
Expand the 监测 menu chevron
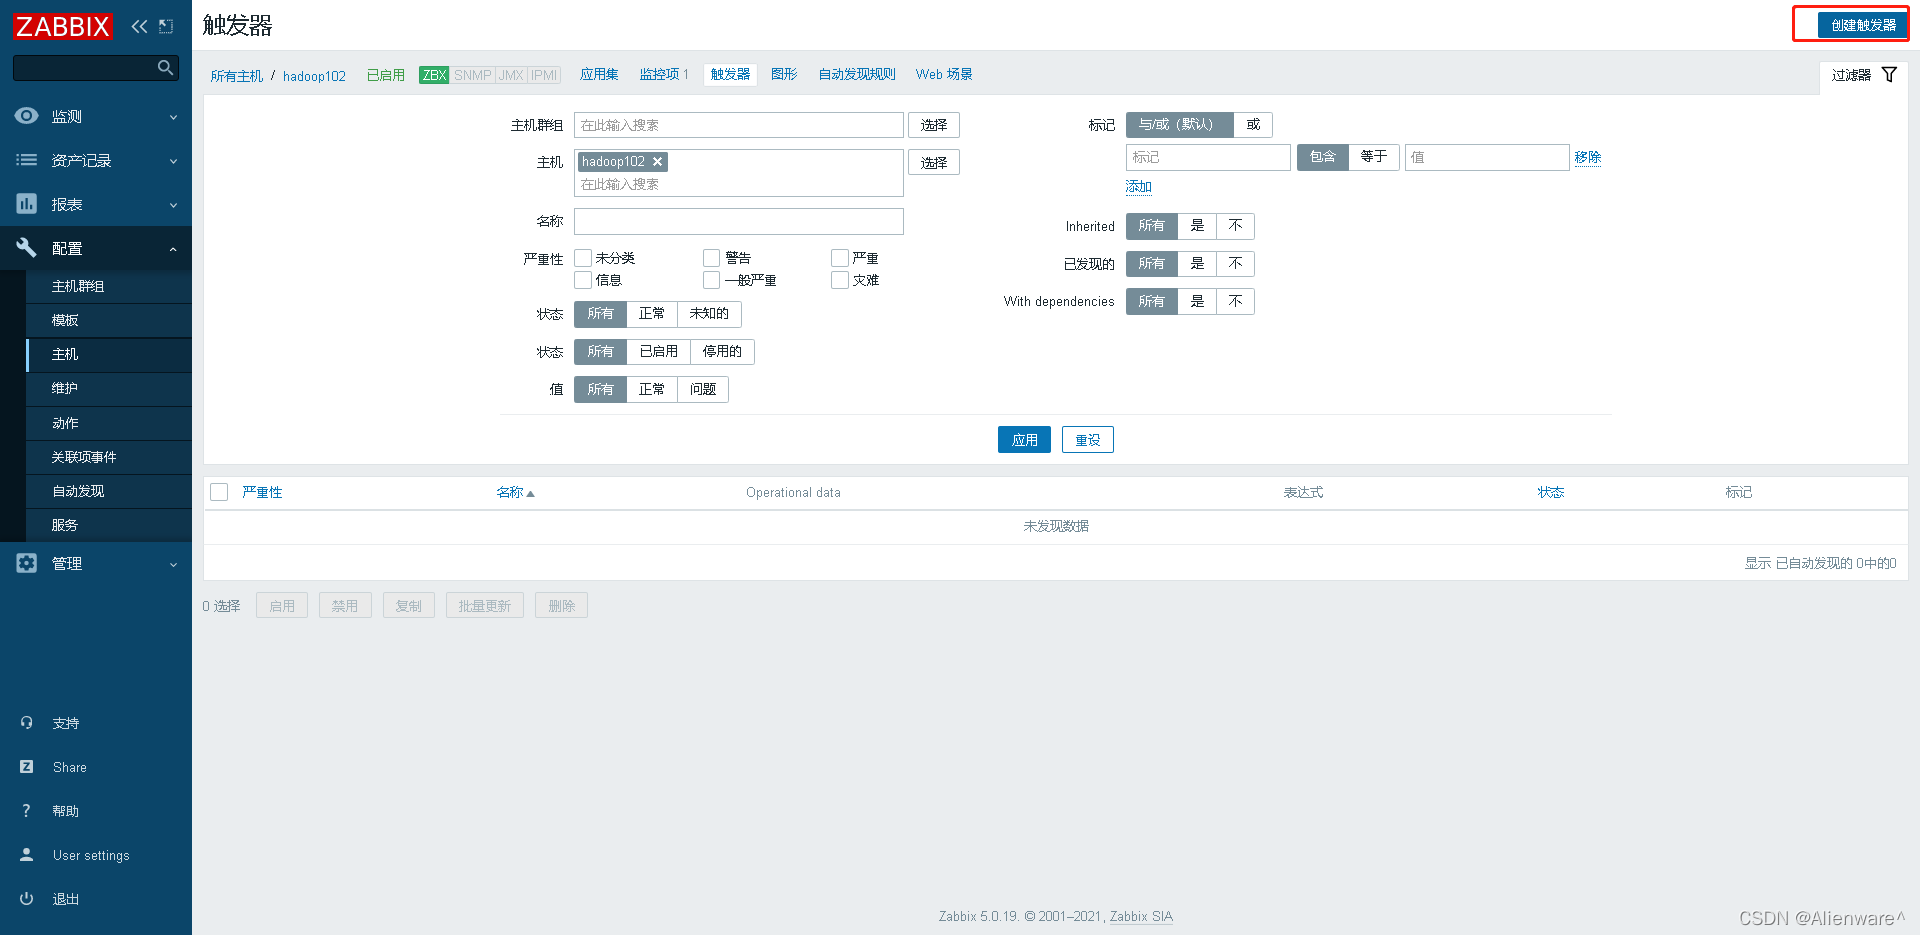coord(173,117)
